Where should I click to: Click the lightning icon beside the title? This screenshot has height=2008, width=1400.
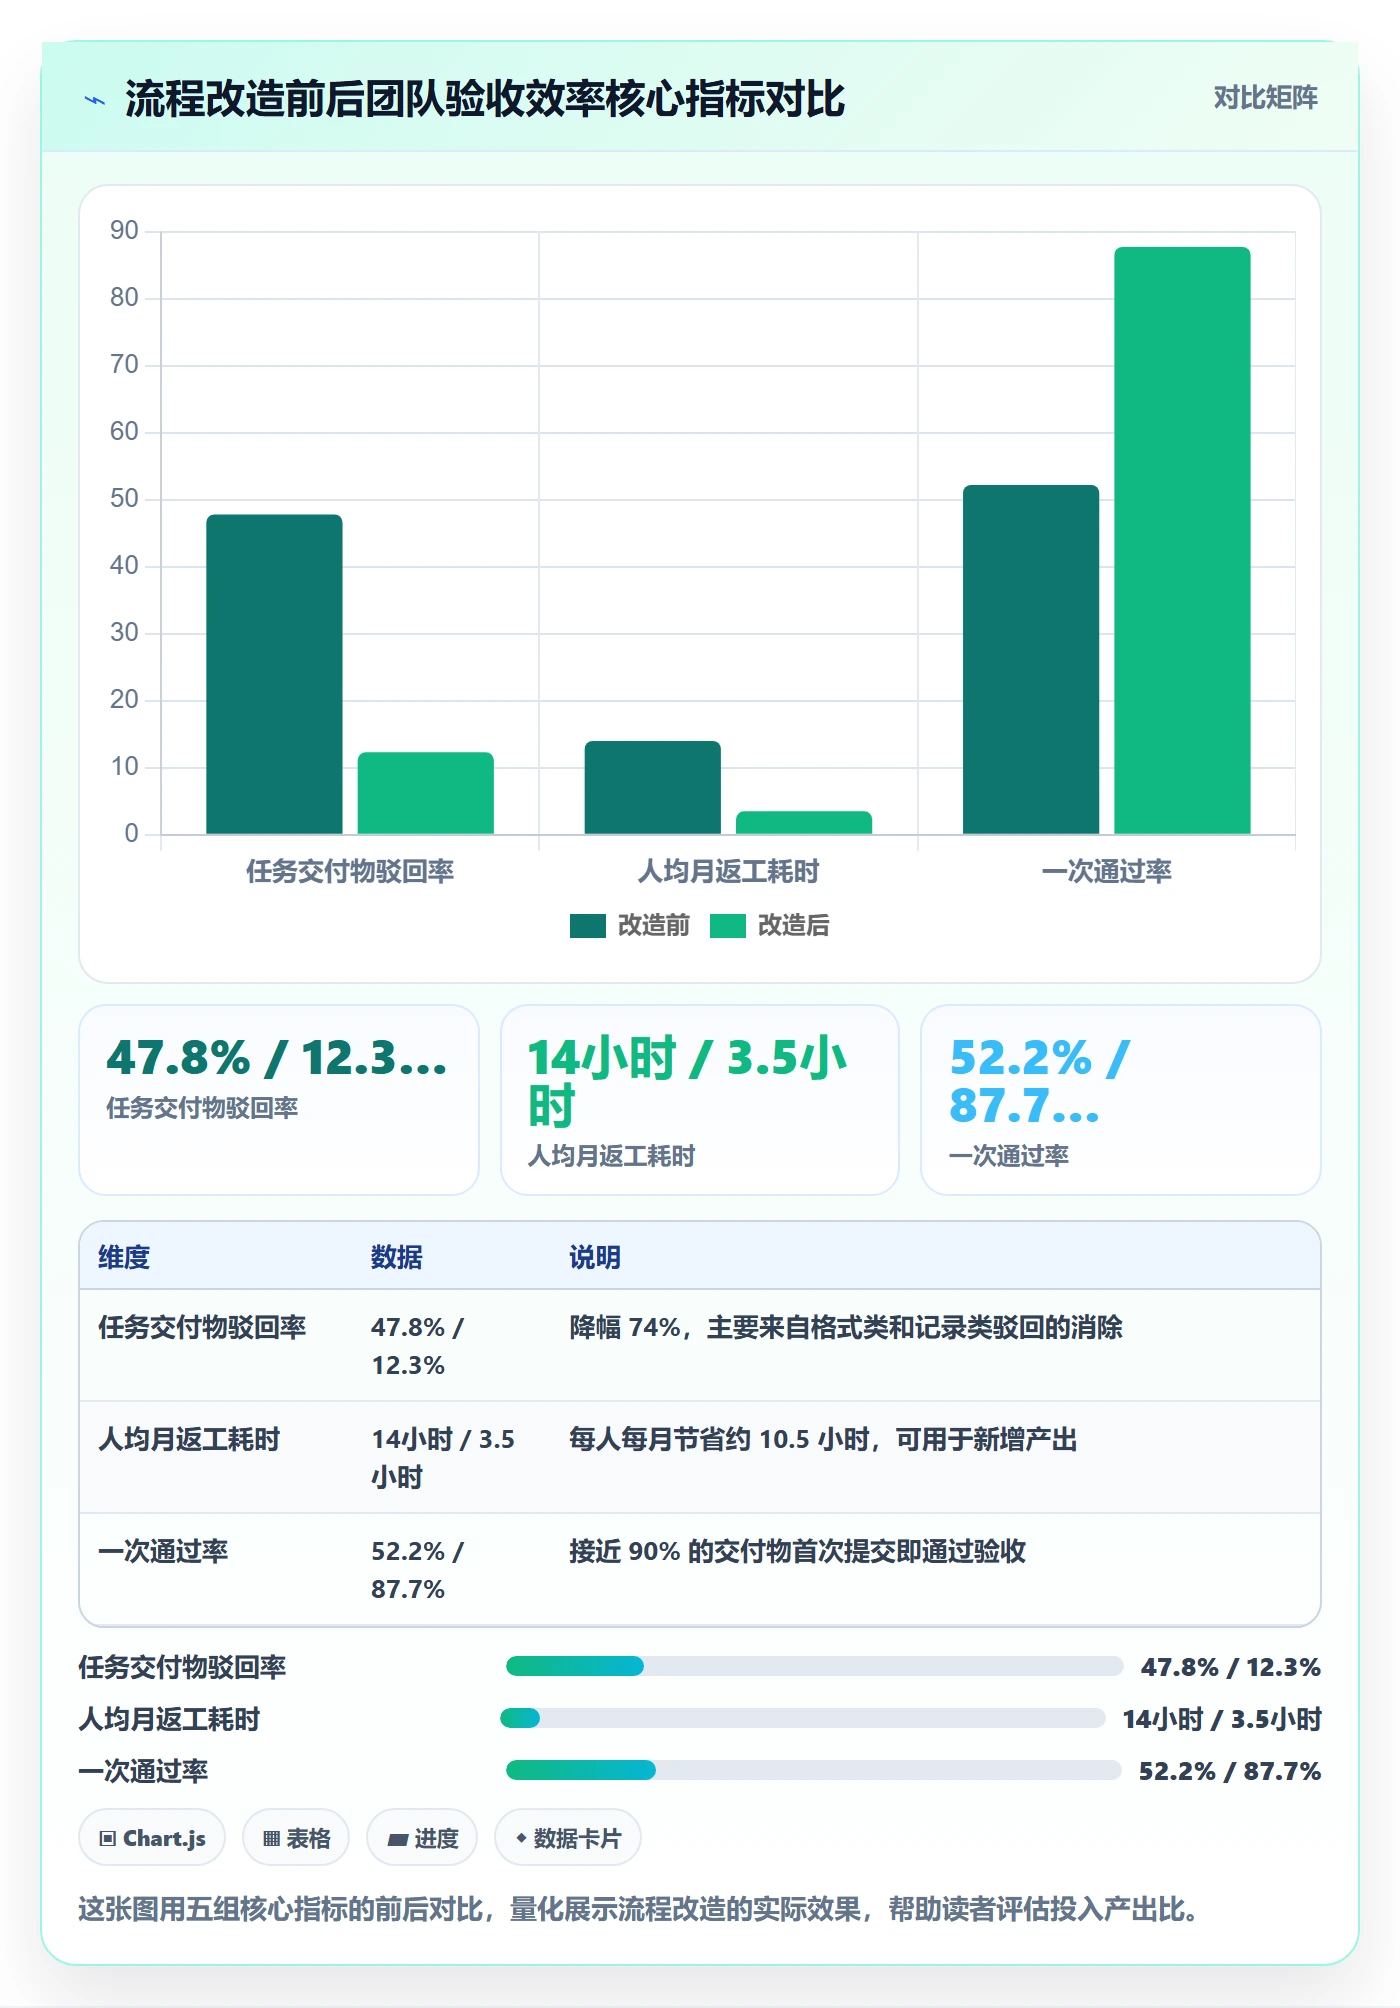pos(95,100)
